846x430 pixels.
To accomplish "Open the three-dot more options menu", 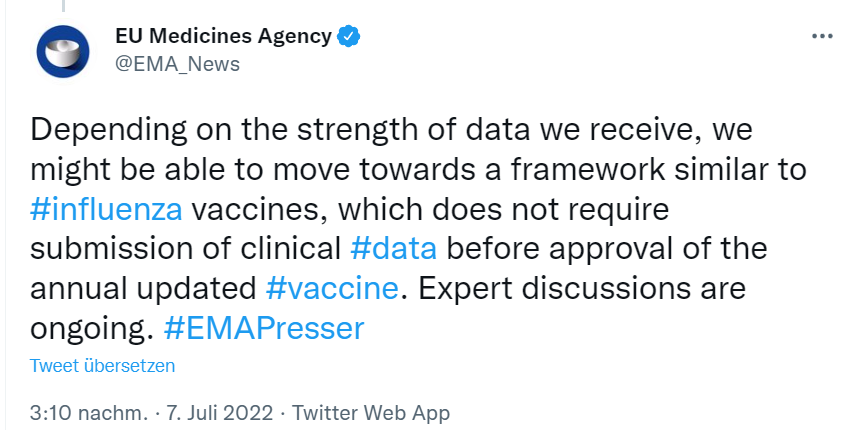I will [822, 36].
